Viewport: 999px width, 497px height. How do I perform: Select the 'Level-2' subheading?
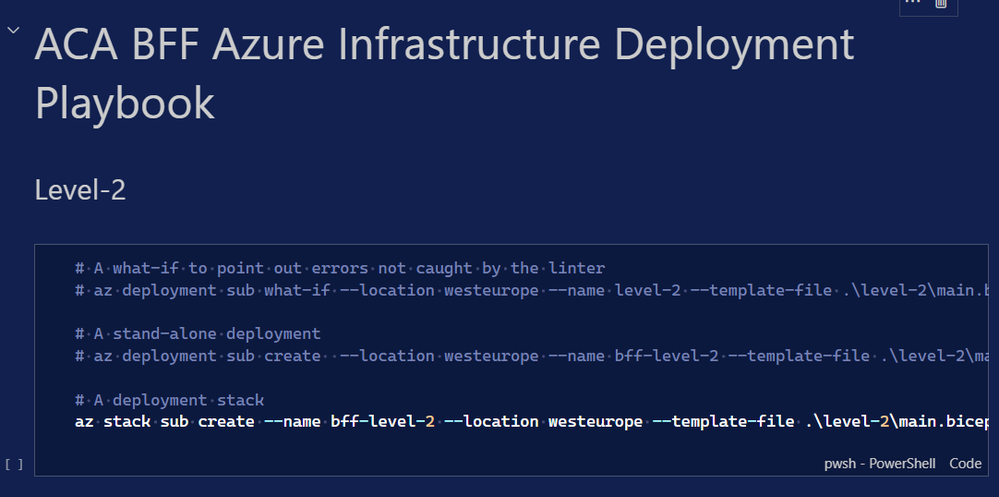click(x=80, y=190)
